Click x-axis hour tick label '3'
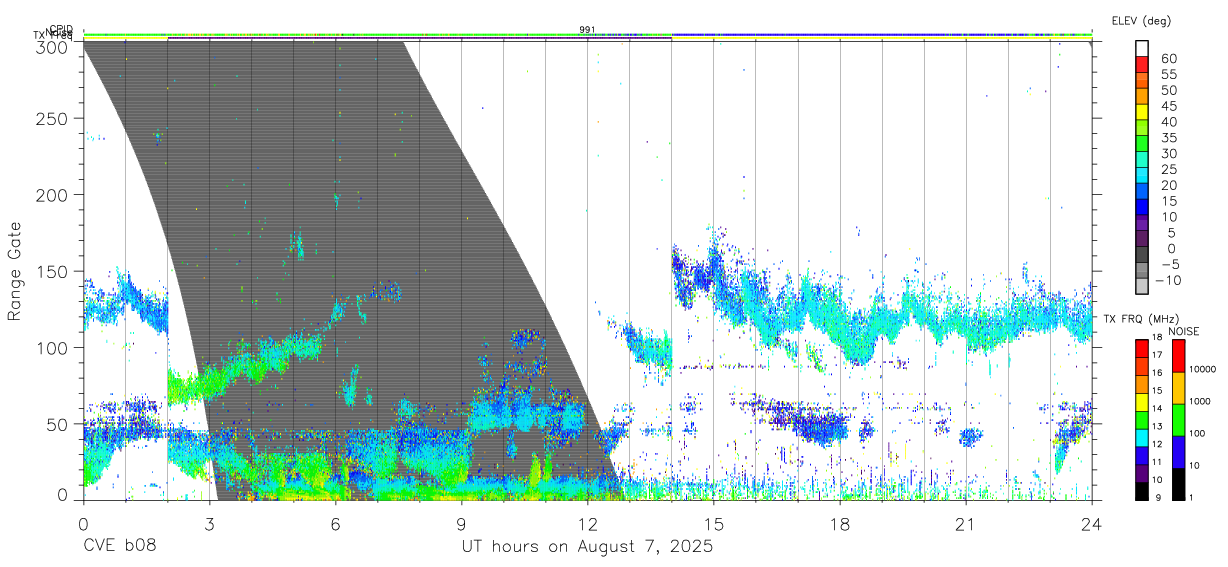The image size is (1228, 567). 209,524
